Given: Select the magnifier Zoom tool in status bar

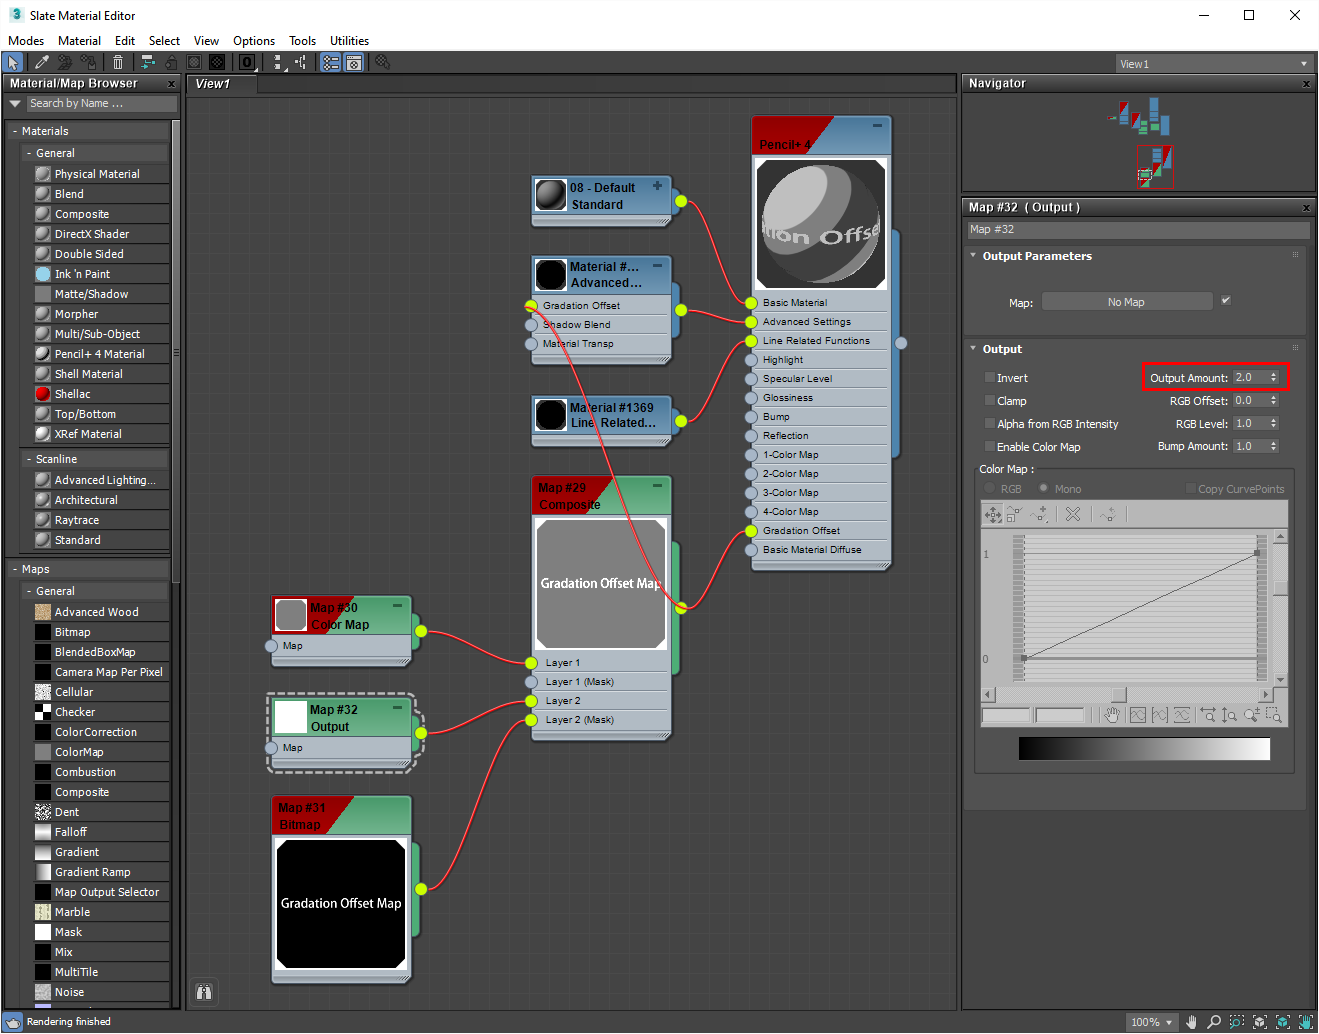Looking at the screenshot, I should (x=1214, y=1022).
